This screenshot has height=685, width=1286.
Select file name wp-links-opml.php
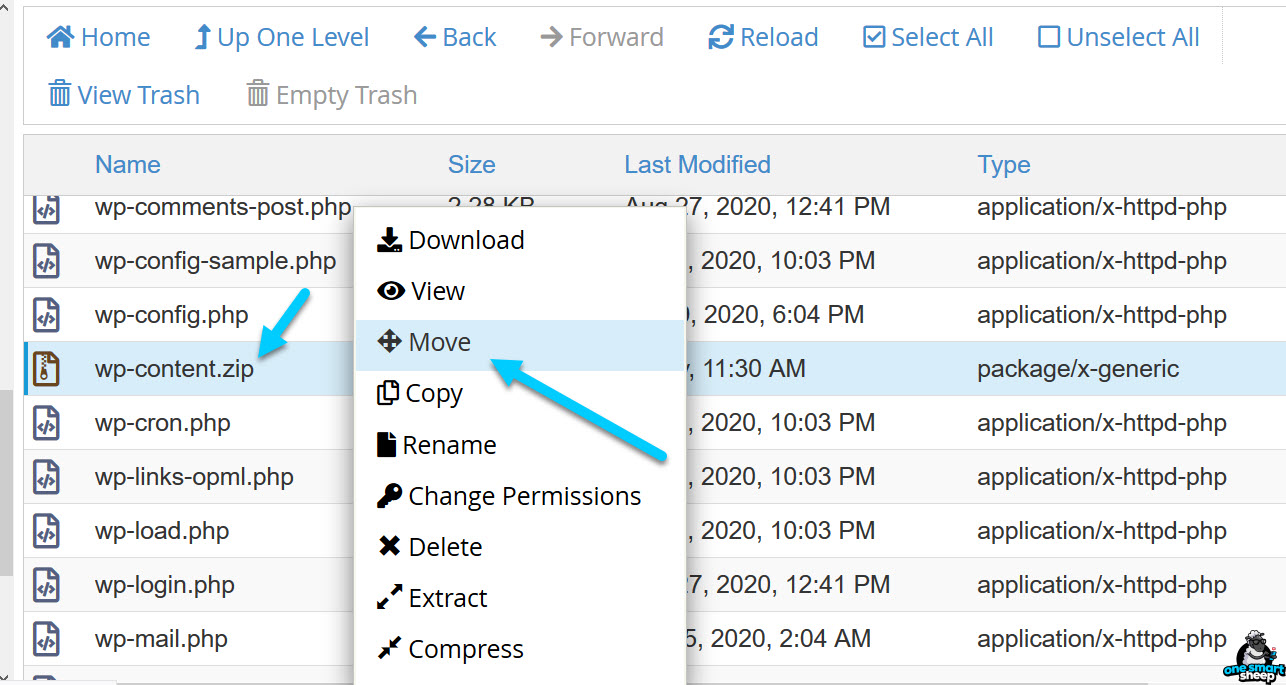194,477
